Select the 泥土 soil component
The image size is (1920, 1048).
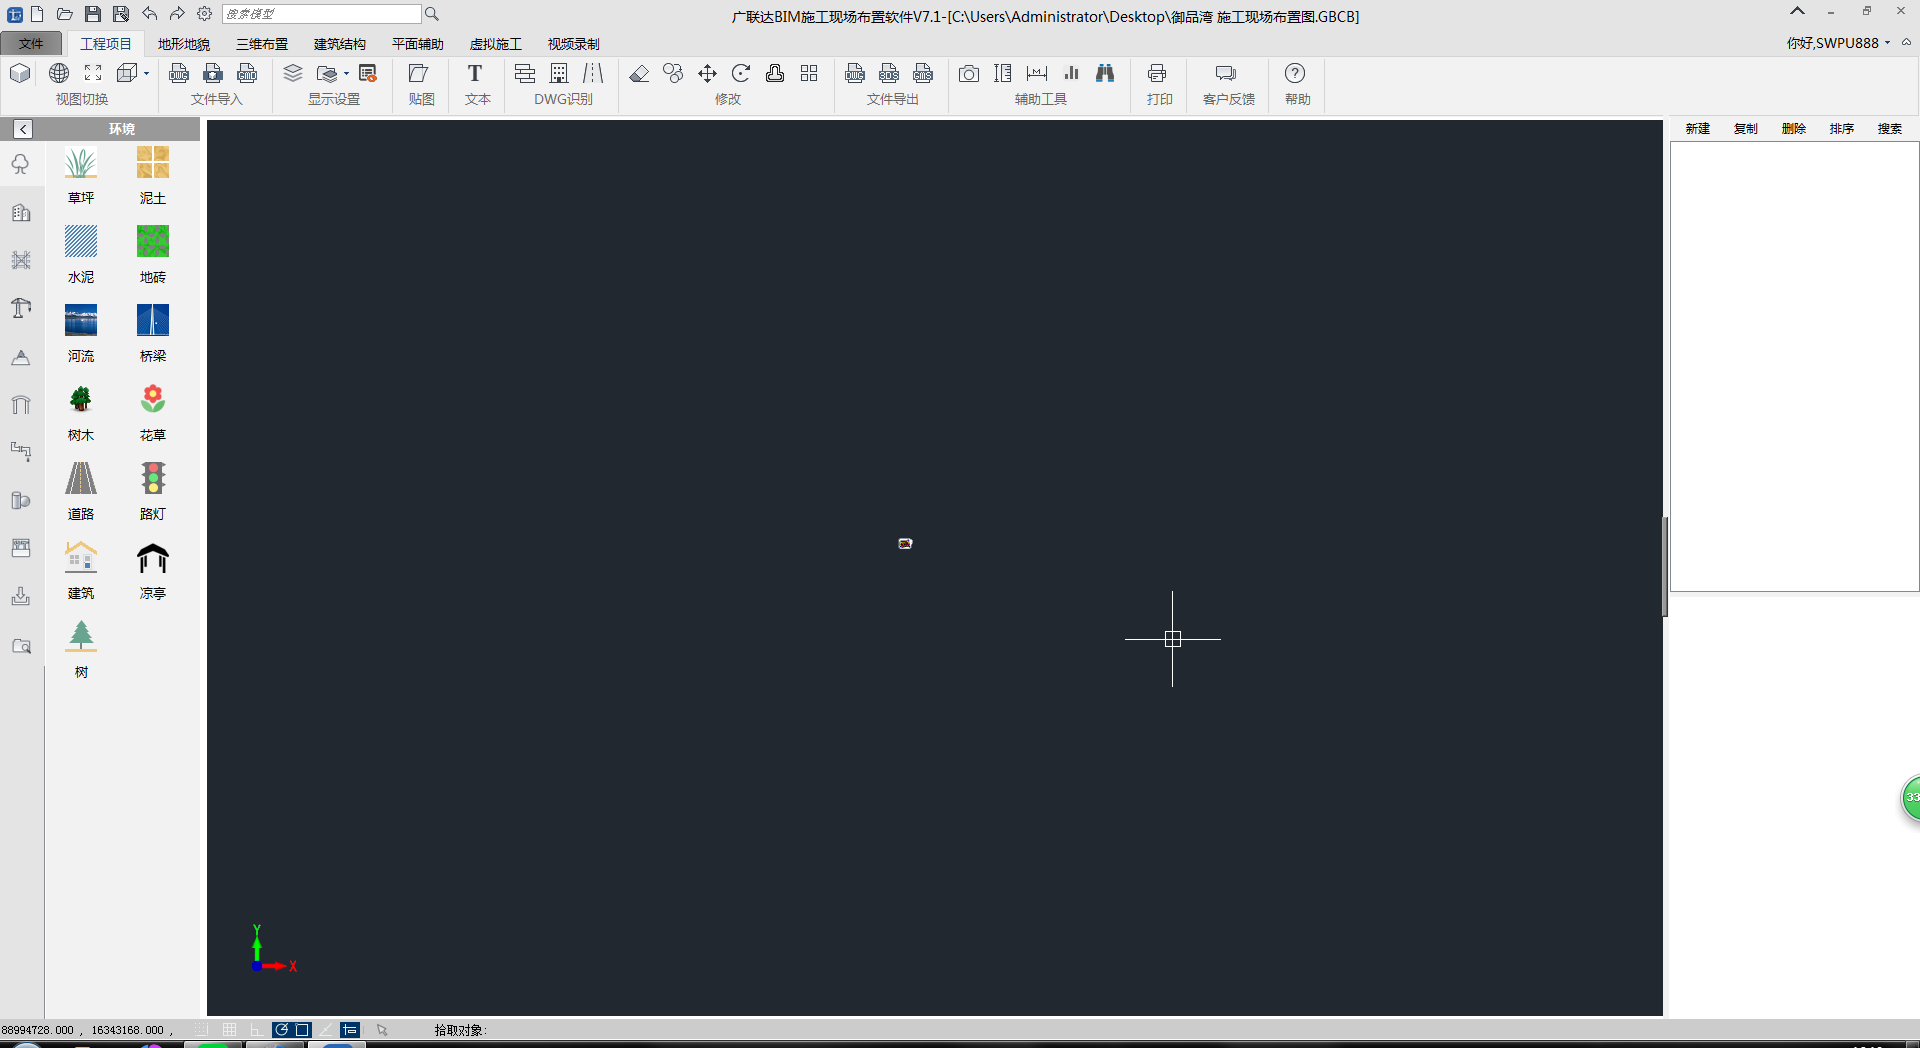tap(153, 176)
